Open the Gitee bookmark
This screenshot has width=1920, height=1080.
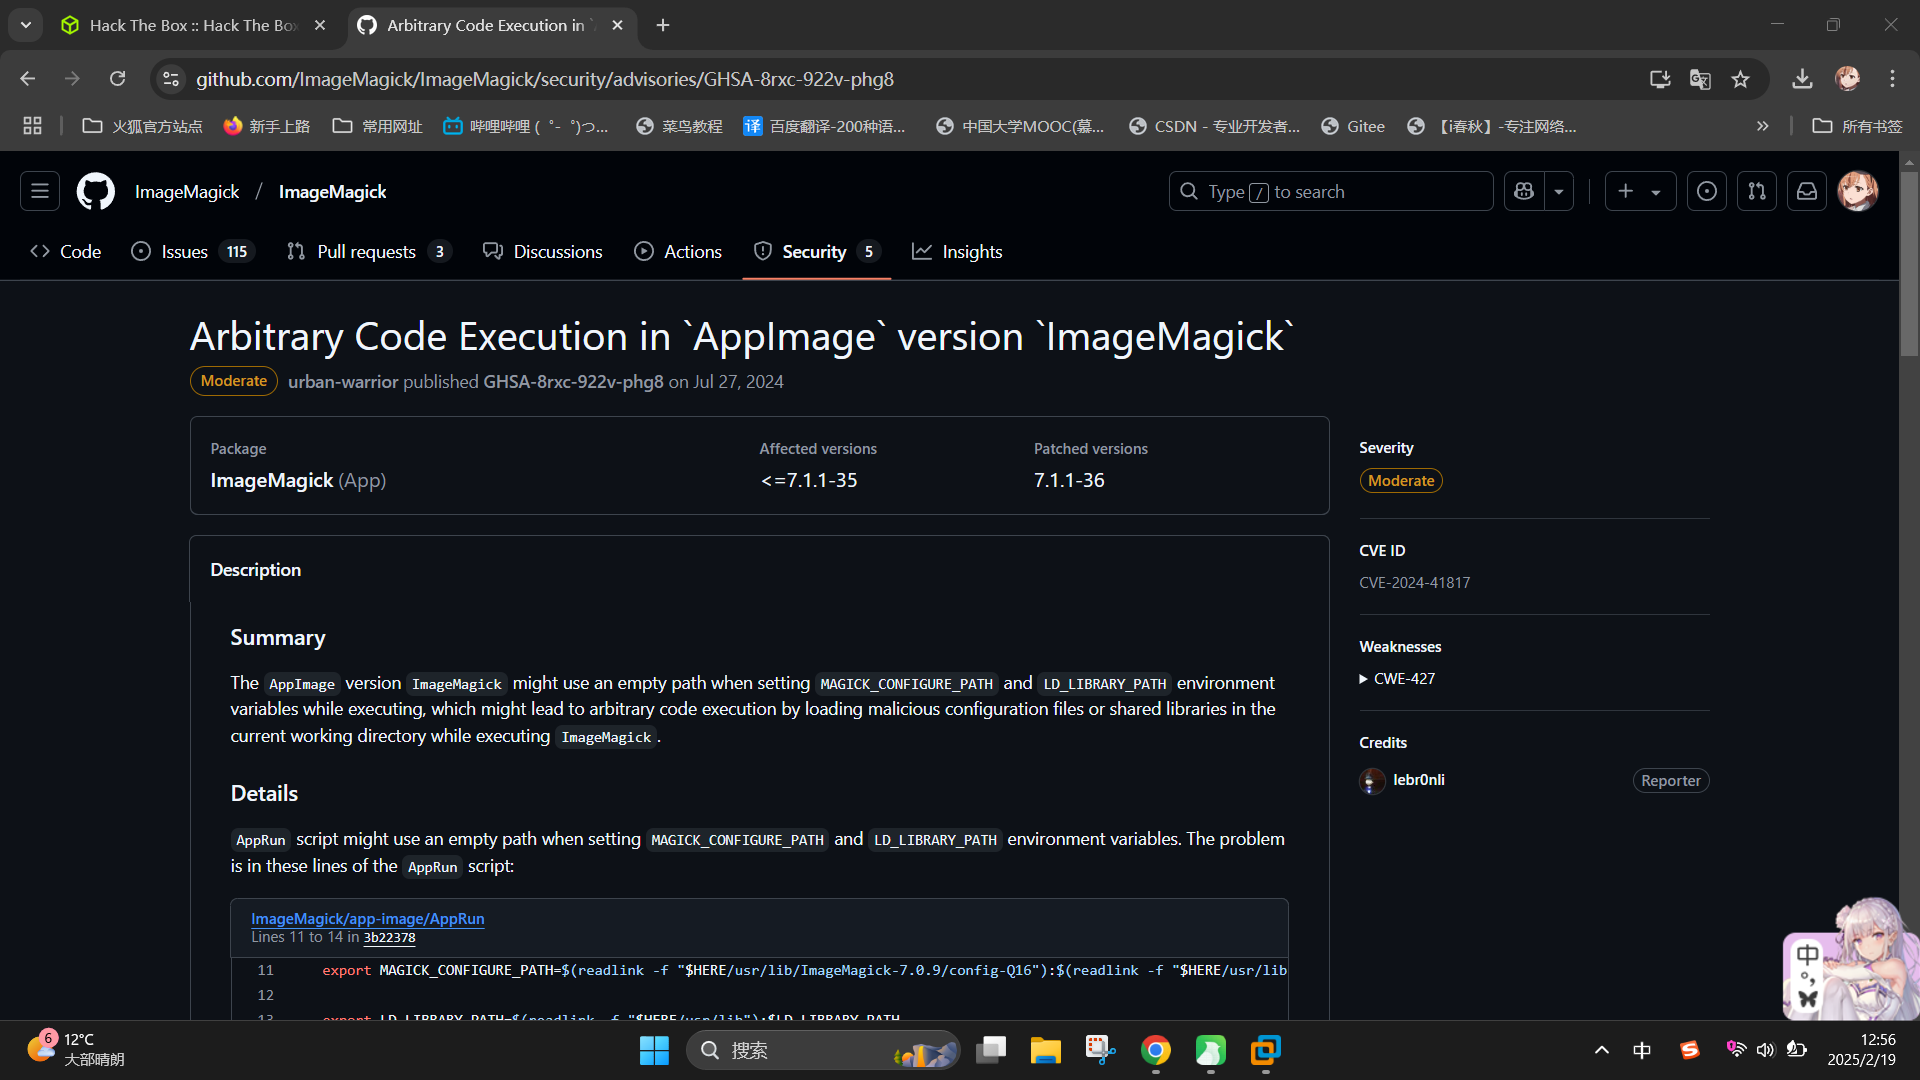click(1353, 126)
